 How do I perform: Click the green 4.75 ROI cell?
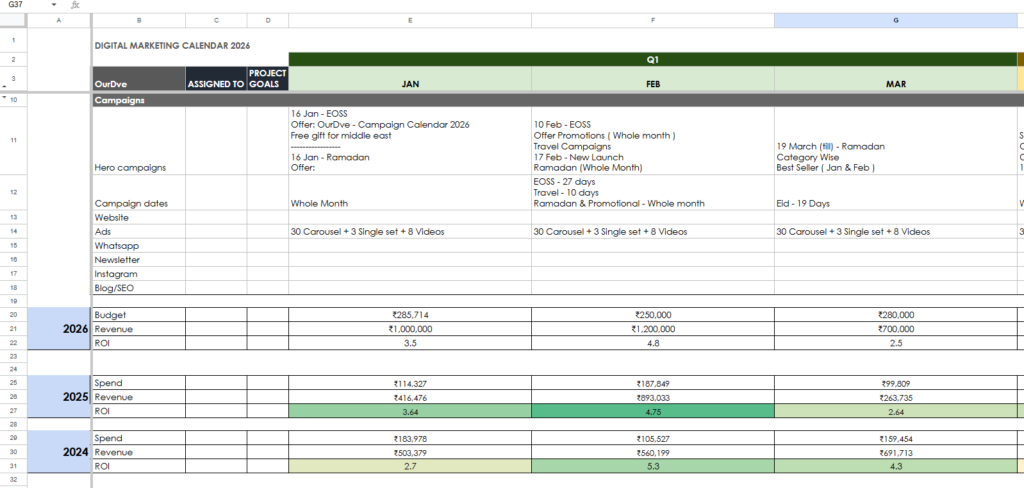click(652, 410)
